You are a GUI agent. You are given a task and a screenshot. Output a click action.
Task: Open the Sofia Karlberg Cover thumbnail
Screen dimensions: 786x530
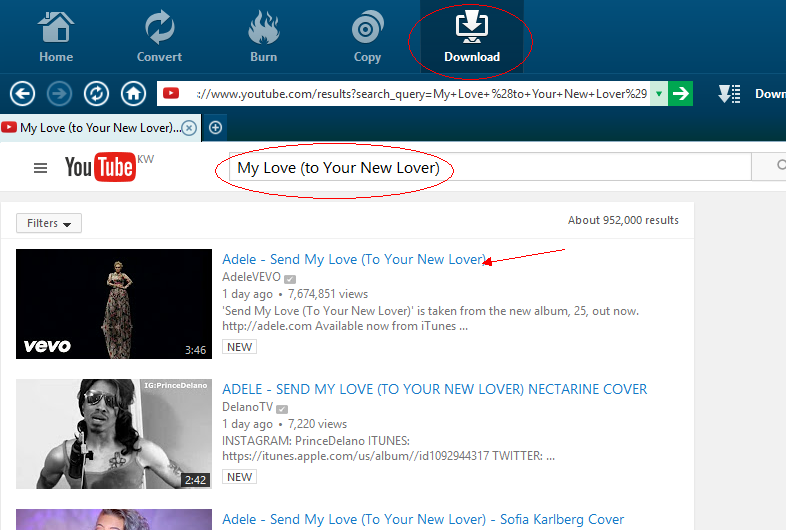pyautogui.click(x=114, y=519)
